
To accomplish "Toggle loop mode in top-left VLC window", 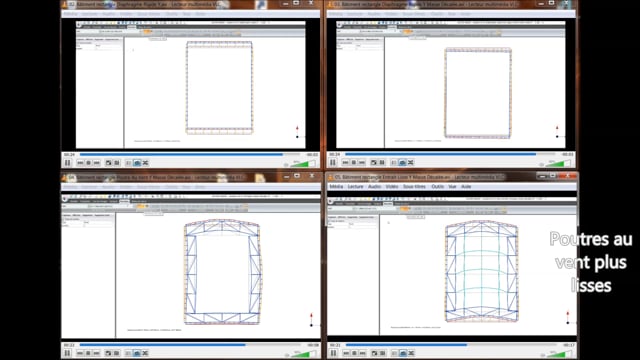I will 137,163.
